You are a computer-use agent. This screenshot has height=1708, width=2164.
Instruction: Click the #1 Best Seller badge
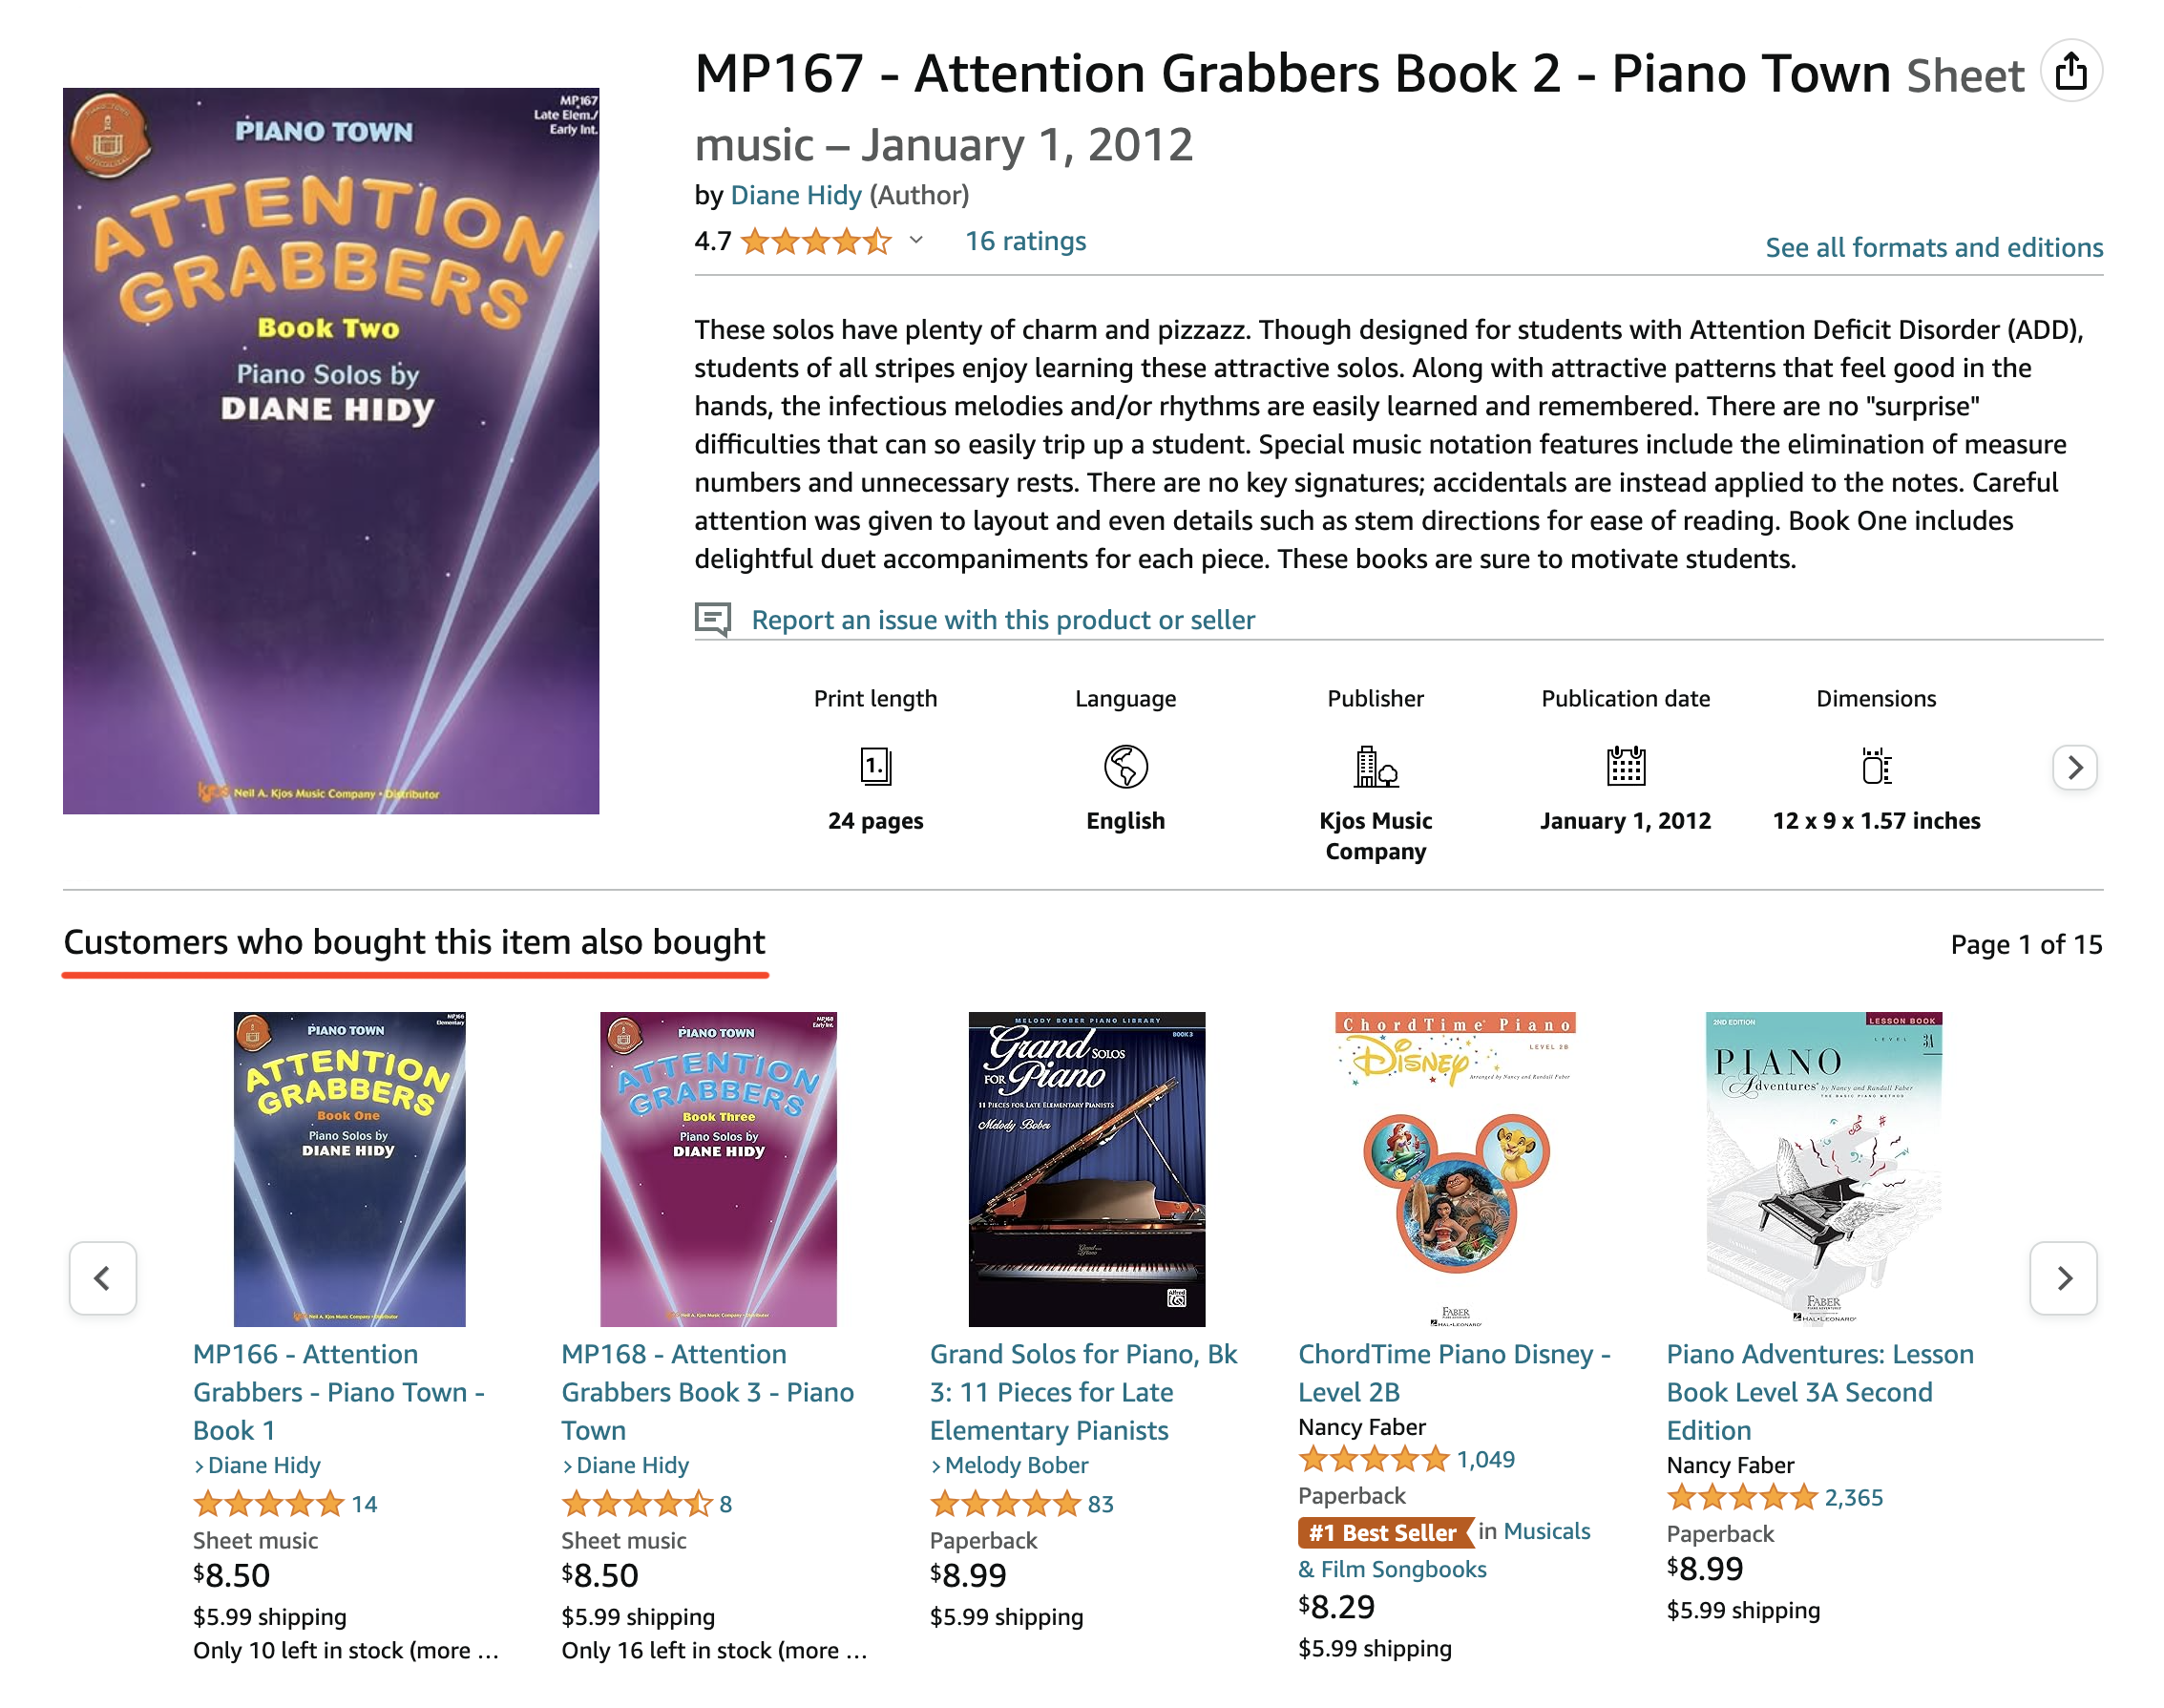[x=1385, y=1532]
